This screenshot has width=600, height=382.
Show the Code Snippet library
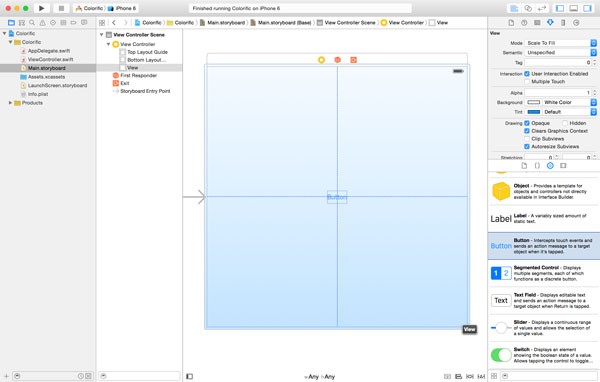537,165
